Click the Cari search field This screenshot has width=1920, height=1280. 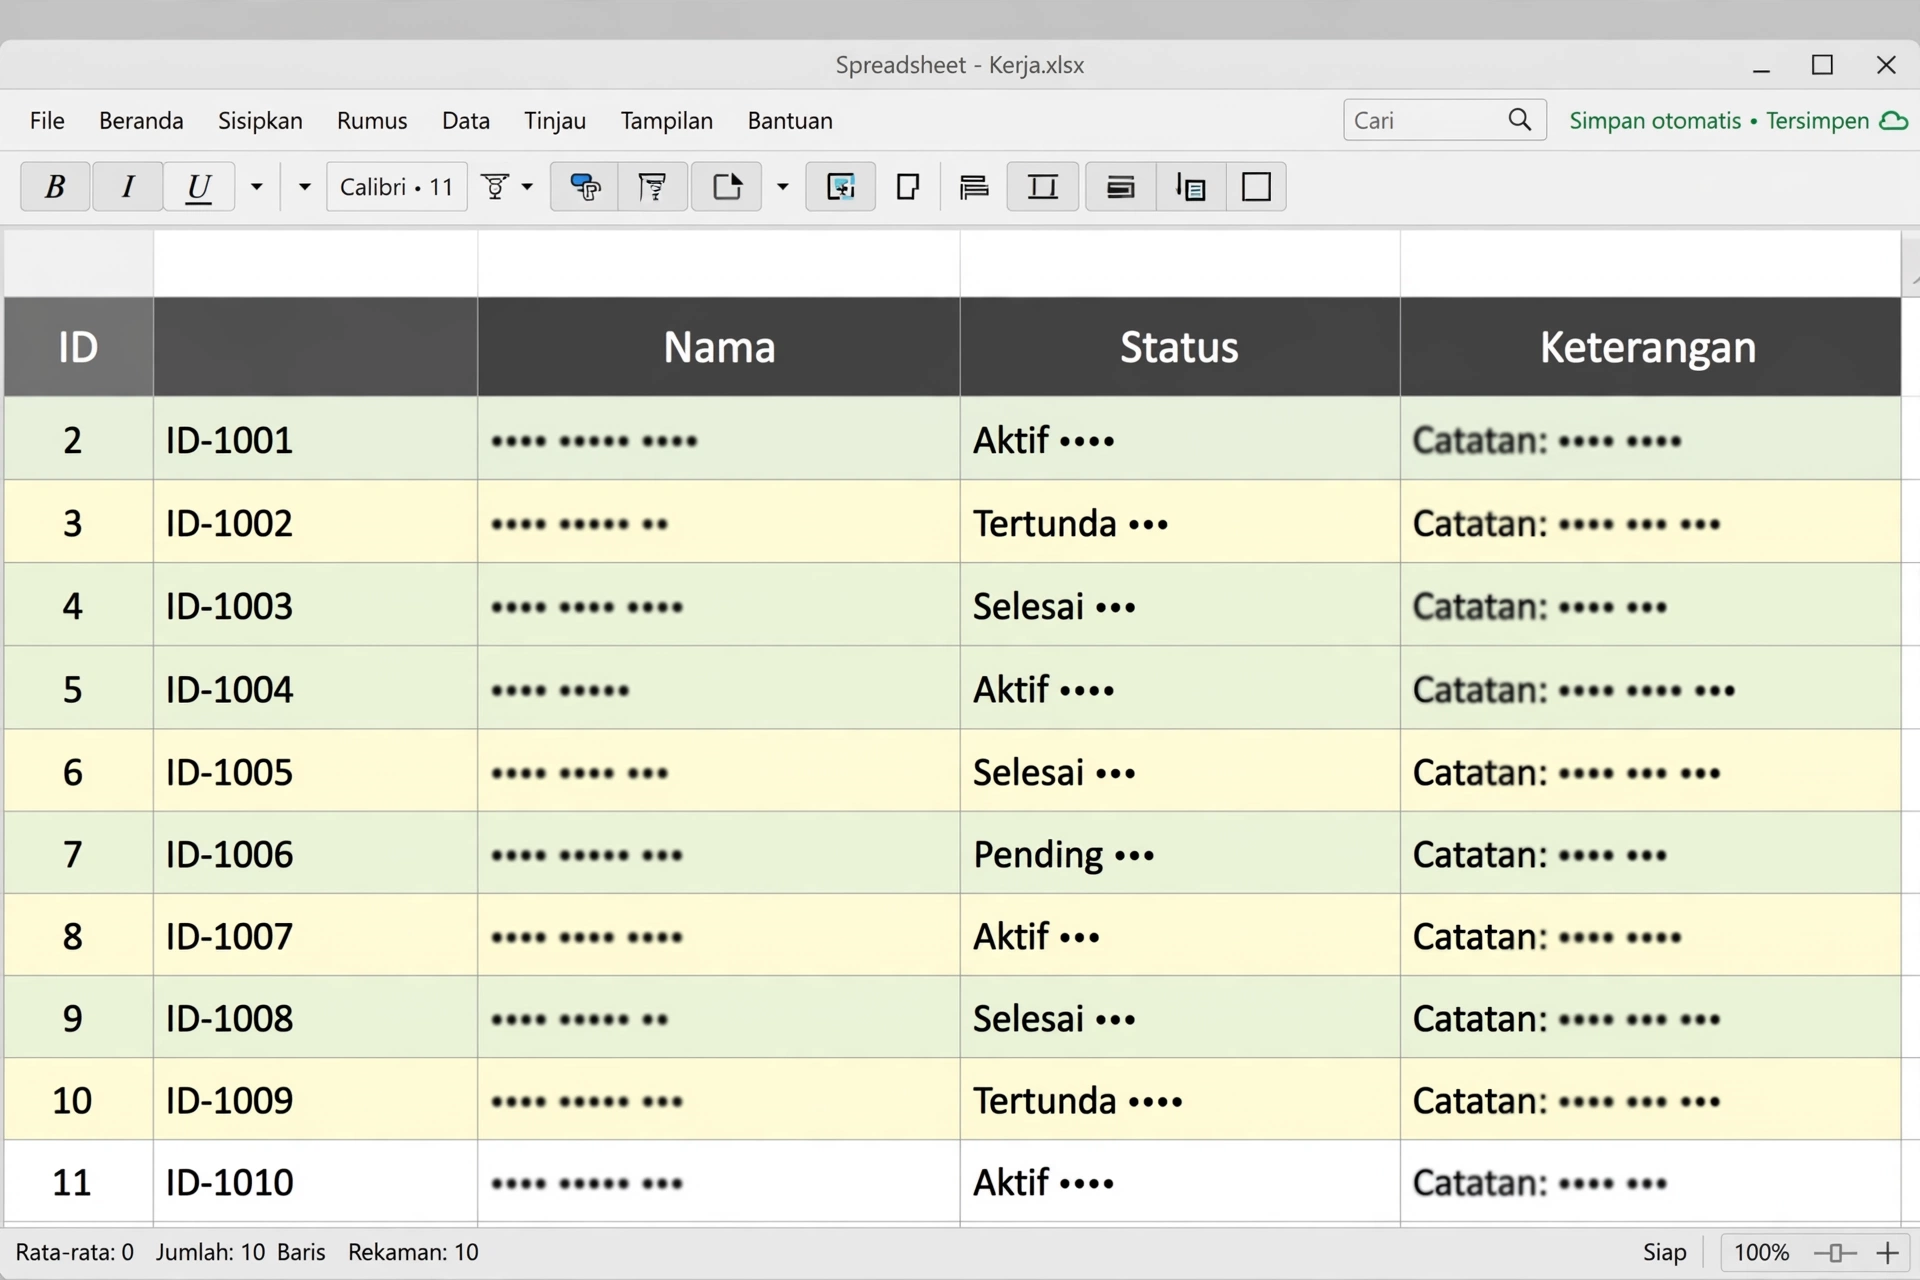pos(1445,120)
